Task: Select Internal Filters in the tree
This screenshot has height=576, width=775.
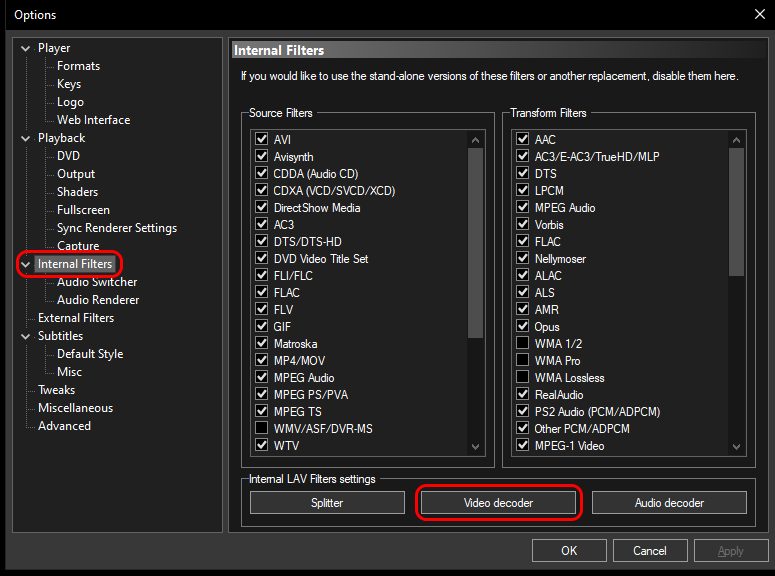Action: coord(75,264)
